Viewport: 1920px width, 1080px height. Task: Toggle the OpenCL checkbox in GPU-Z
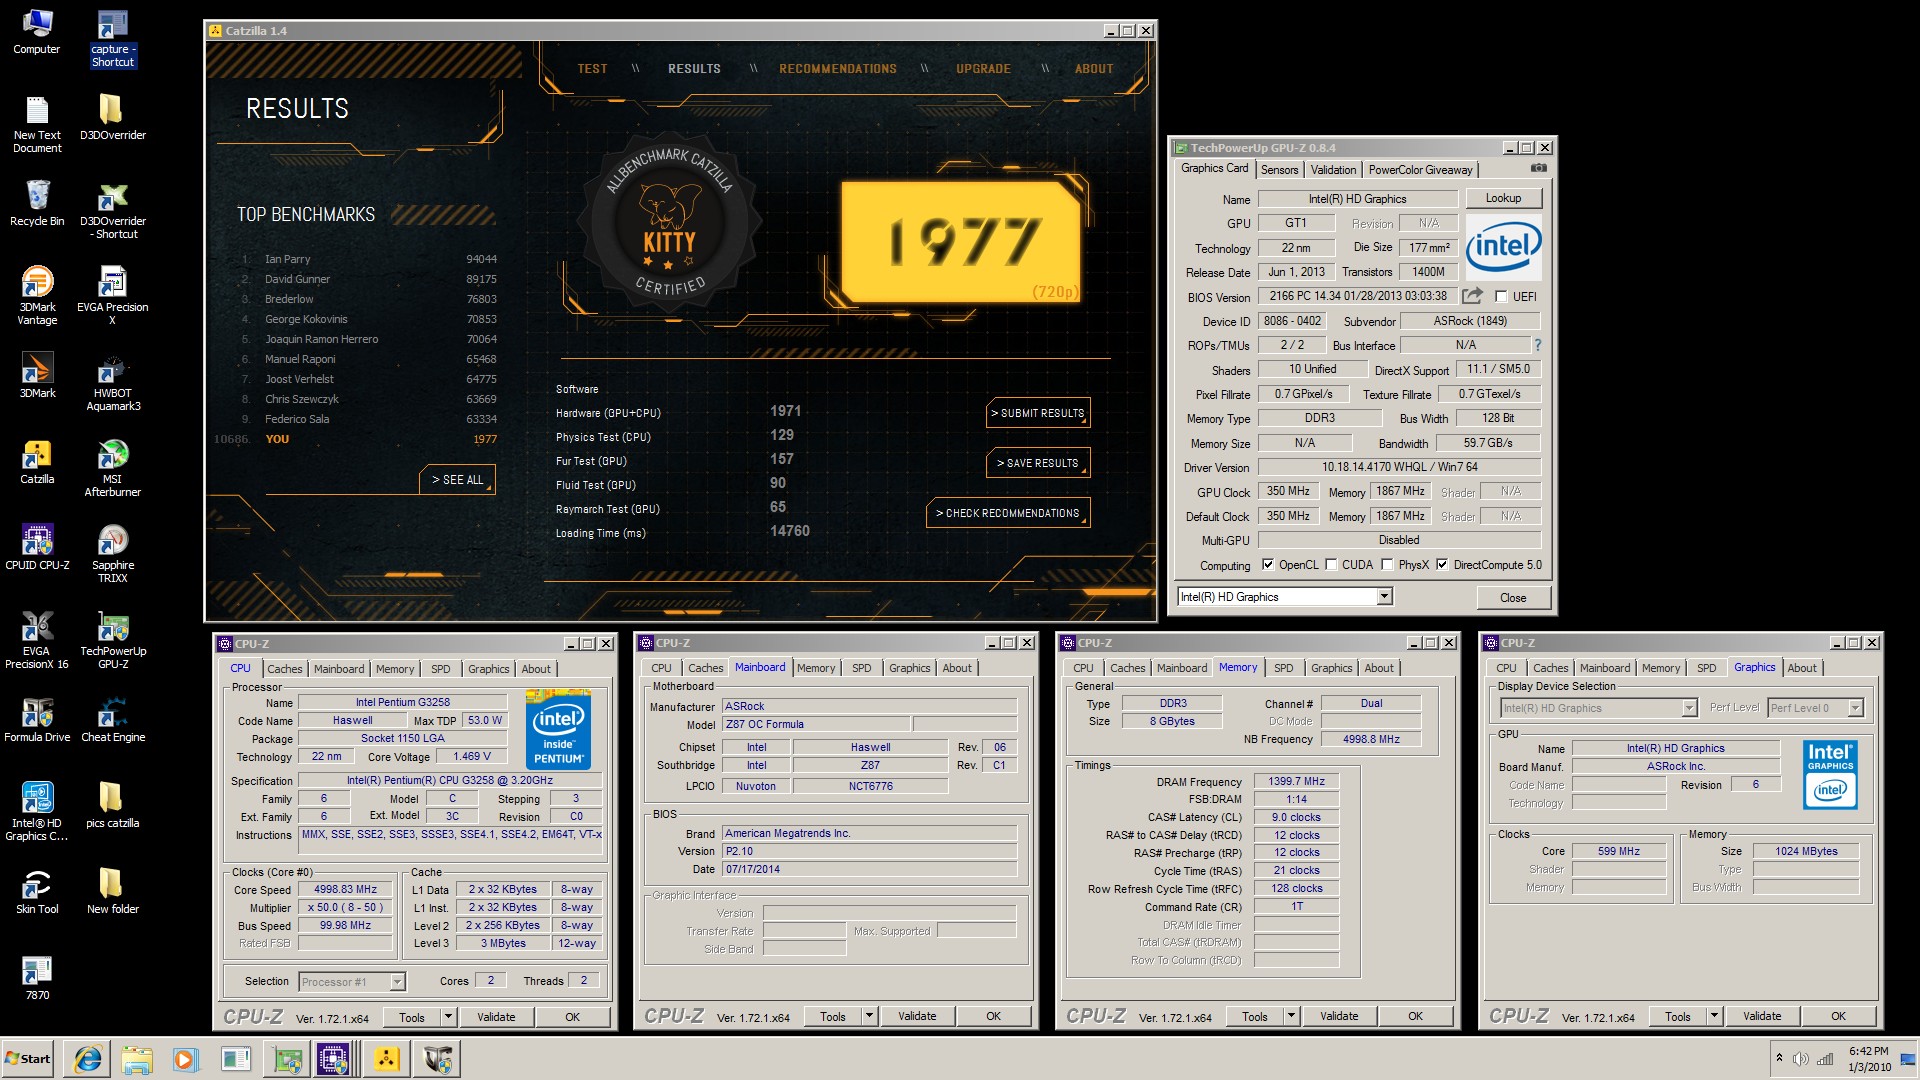click(1268, 564)
